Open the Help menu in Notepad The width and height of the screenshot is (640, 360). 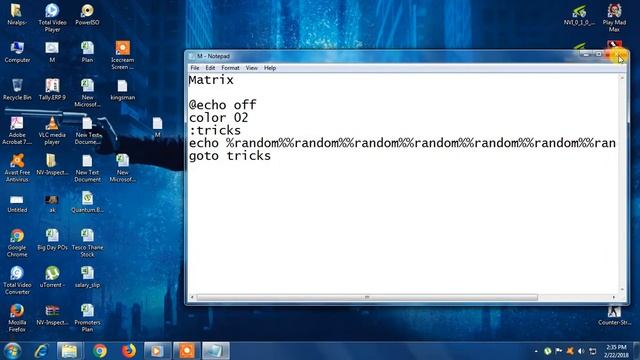click(270, 68)
